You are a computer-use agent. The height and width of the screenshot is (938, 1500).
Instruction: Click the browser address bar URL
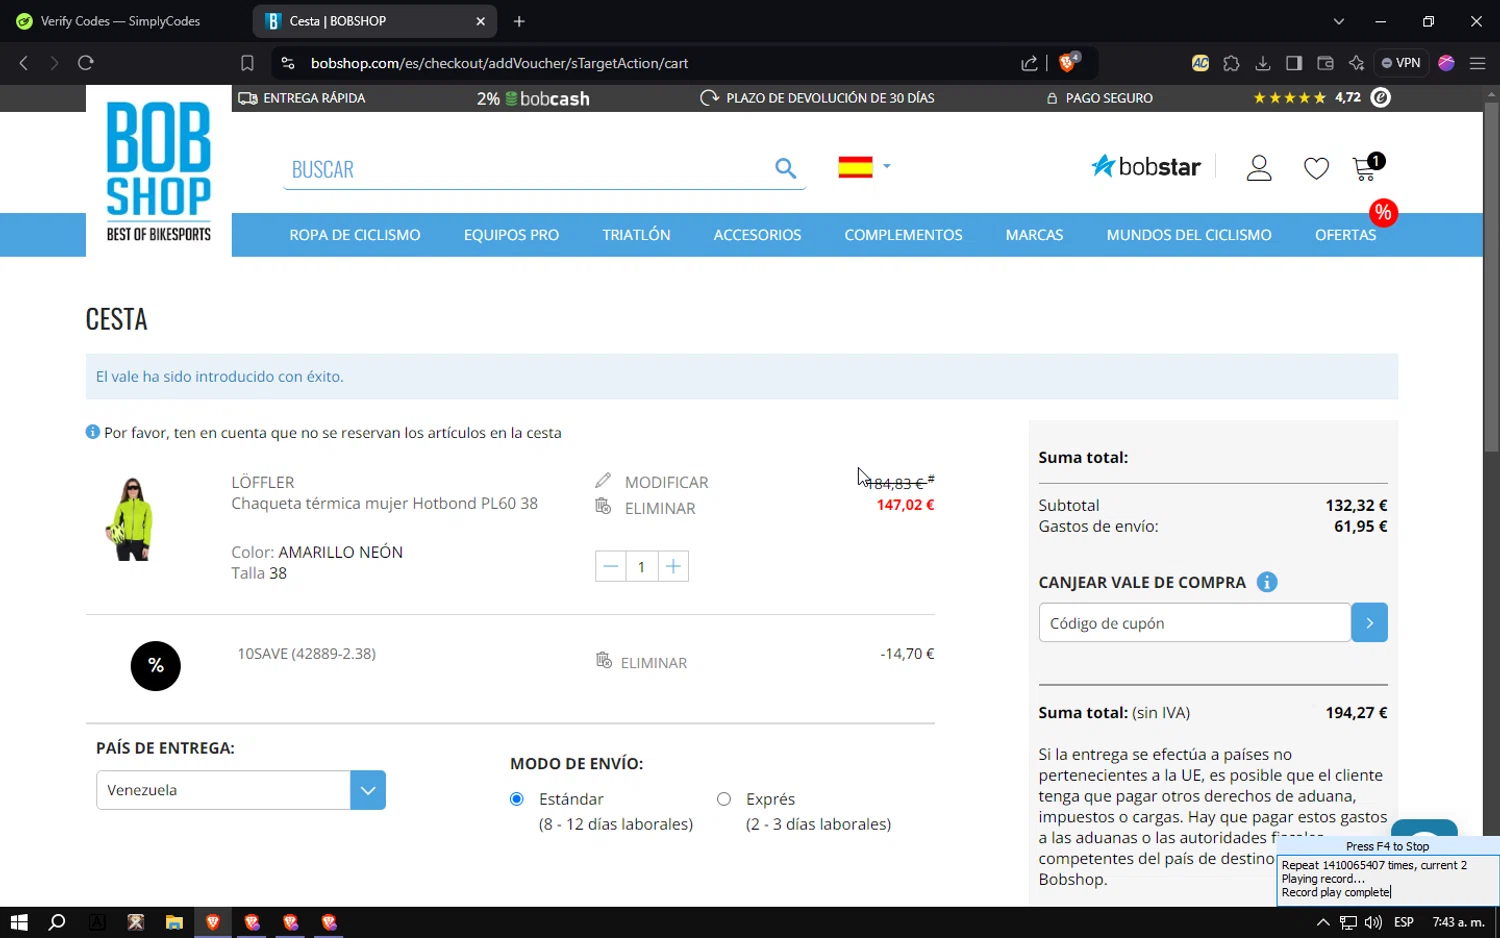[499, 63]
